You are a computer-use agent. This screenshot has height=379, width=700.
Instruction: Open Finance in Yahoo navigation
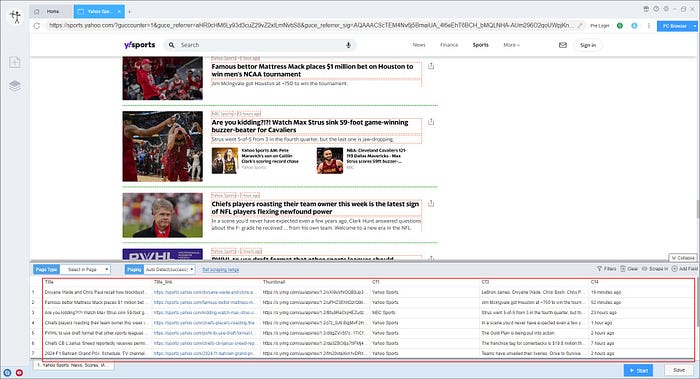click(449, 45)
